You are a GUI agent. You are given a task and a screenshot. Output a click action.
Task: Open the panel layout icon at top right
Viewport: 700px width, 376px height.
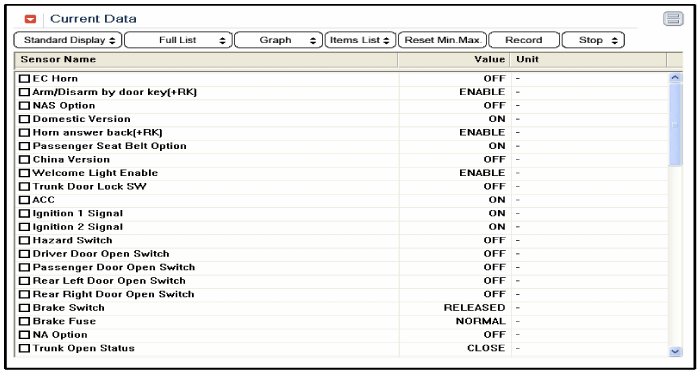click(673, 19)
